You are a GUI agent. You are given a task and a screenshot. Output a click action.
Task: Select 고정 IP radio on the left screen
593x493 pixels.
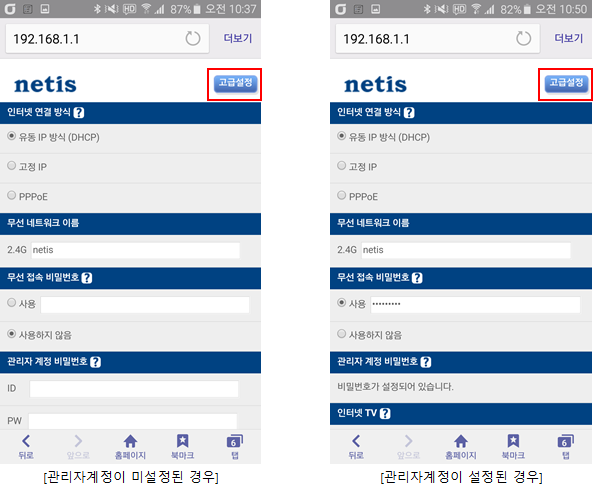point(11,166)
